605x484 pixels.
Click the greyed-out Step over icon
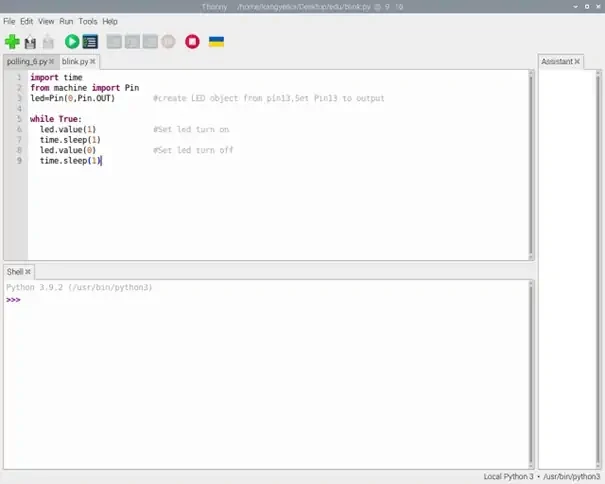coord(114,42)
